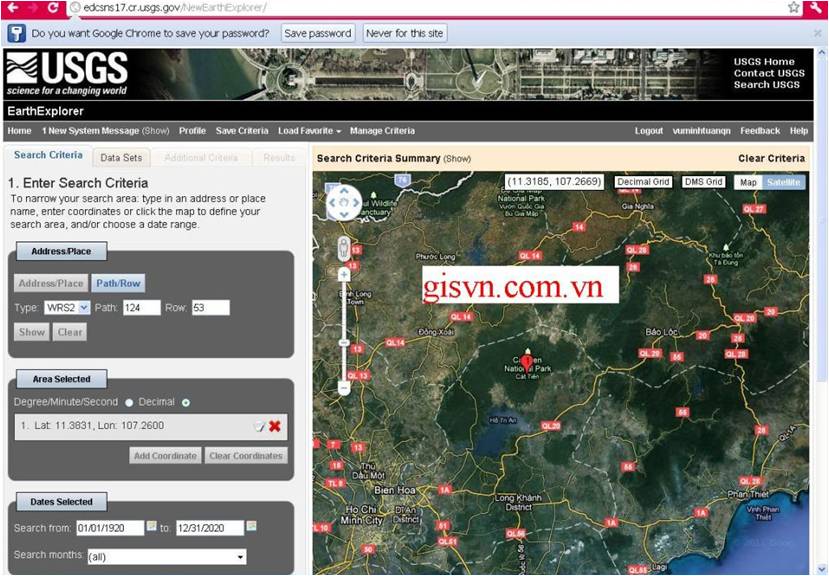Pan the map down
The width and height of the screenshot is (829, 576).
point(344,214)
